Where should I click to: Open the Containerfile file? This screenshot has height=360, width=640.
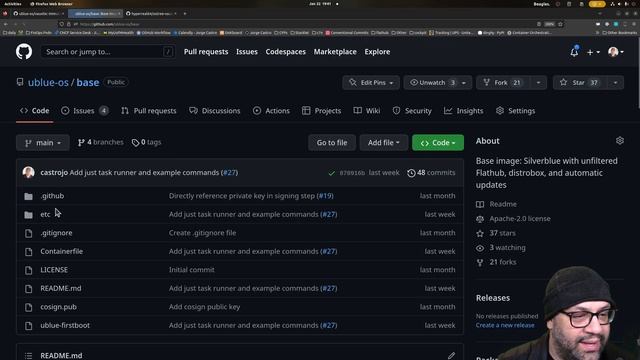(61, 251)
